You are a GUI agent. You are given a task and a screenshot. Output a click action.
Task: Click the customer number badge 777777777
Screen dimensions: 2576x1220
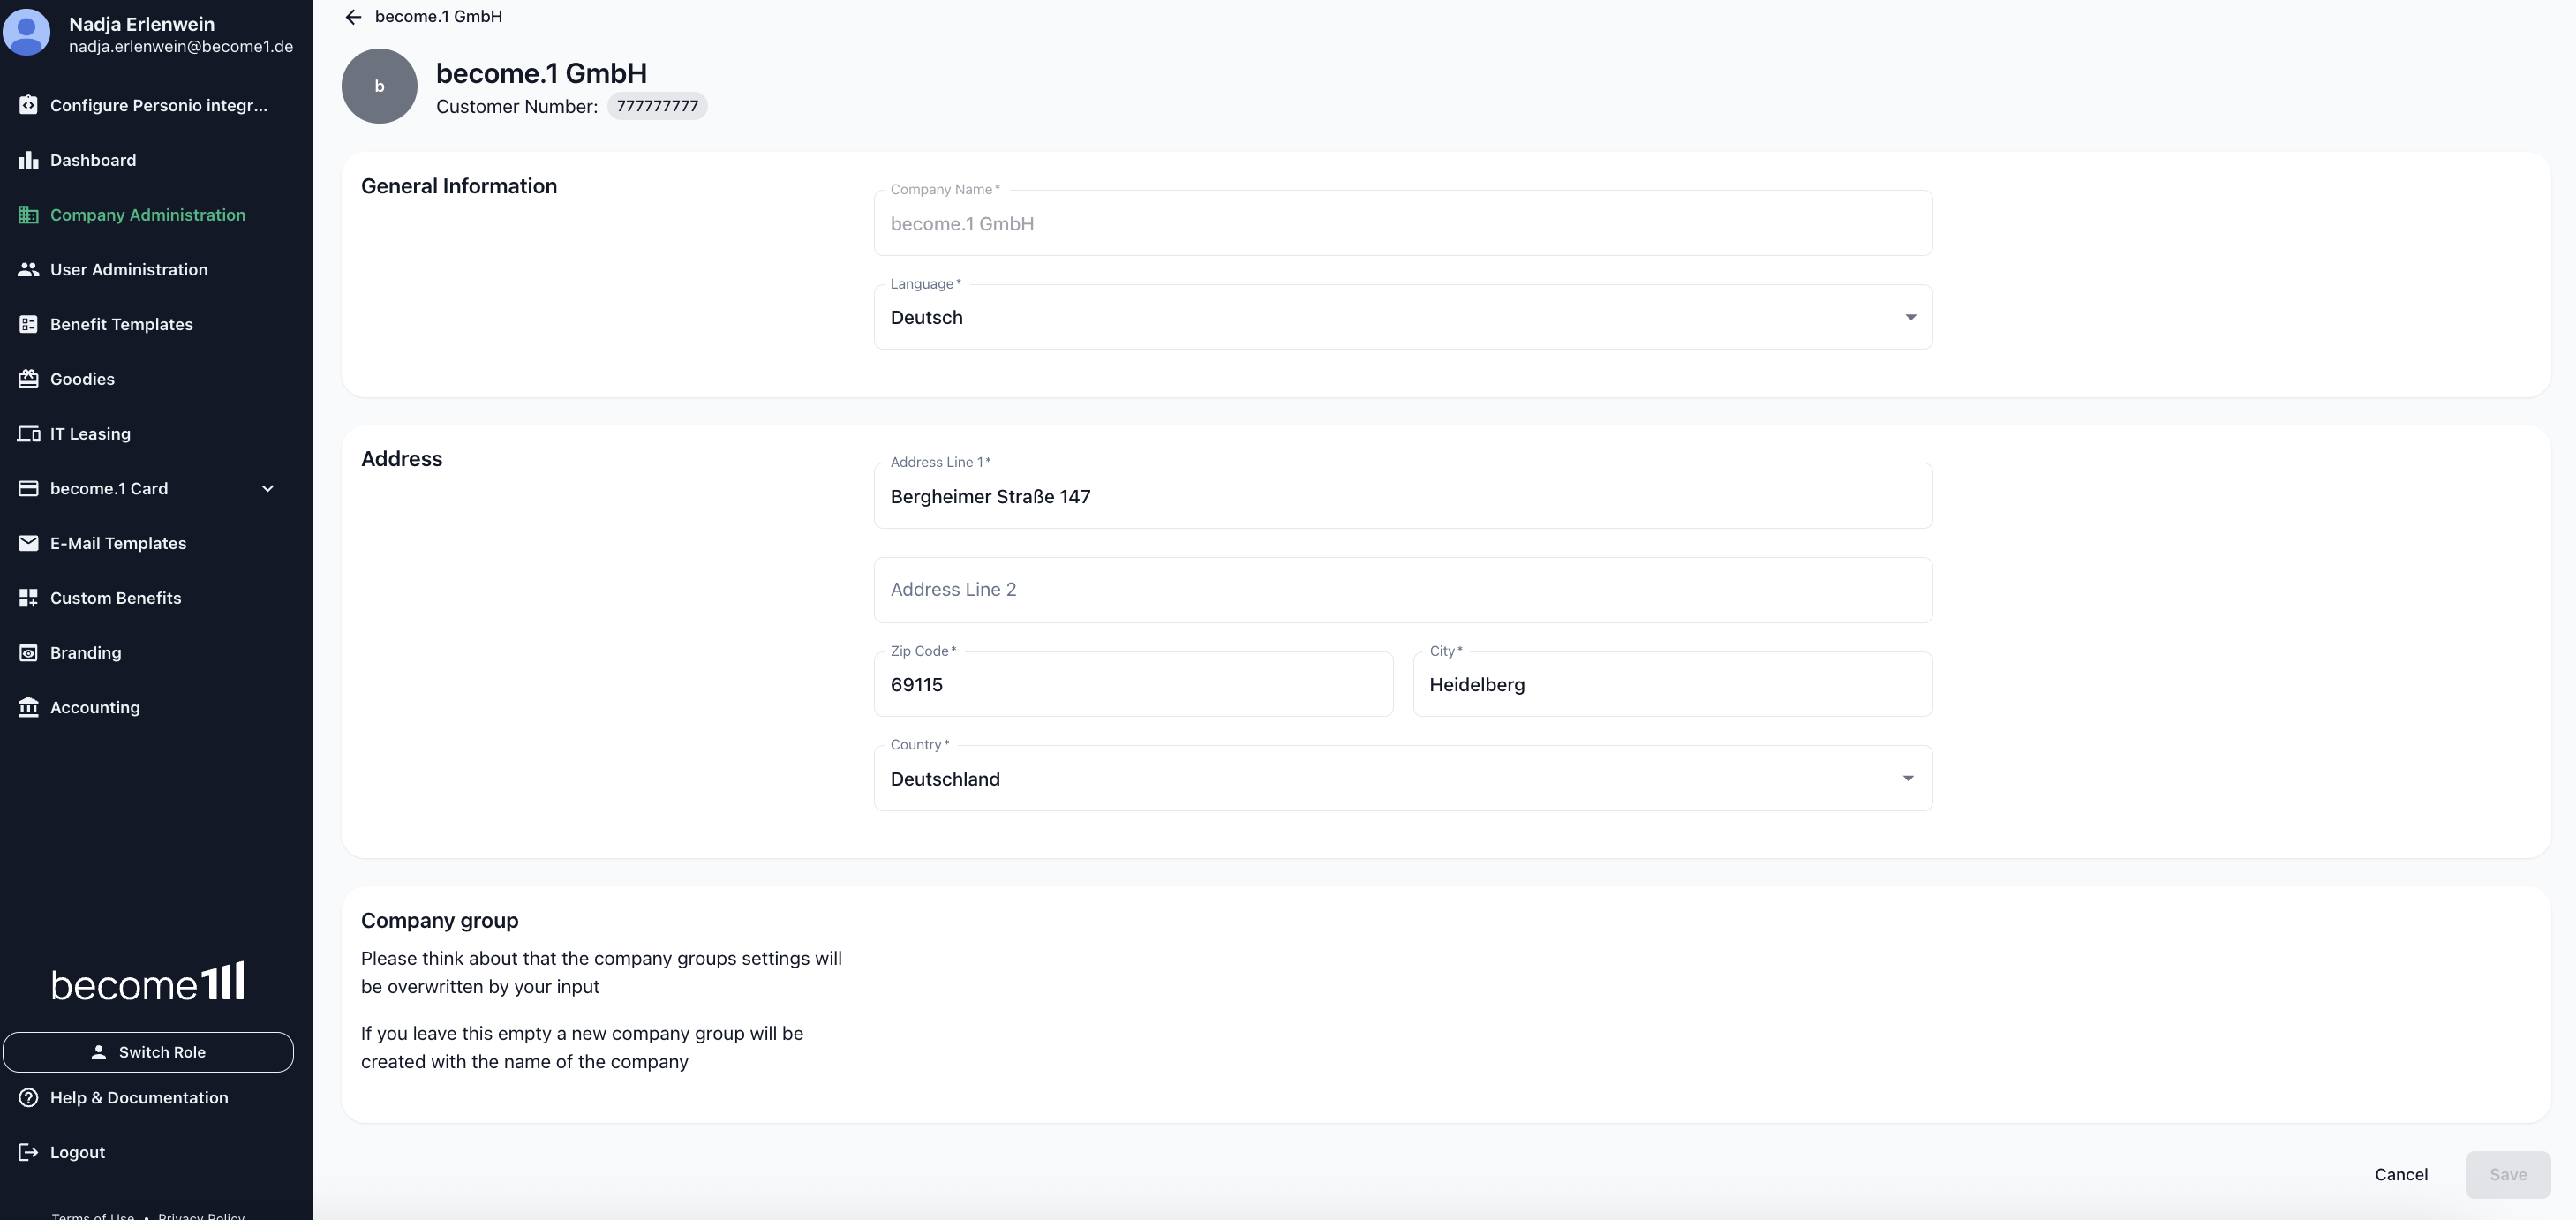(657, 106)
